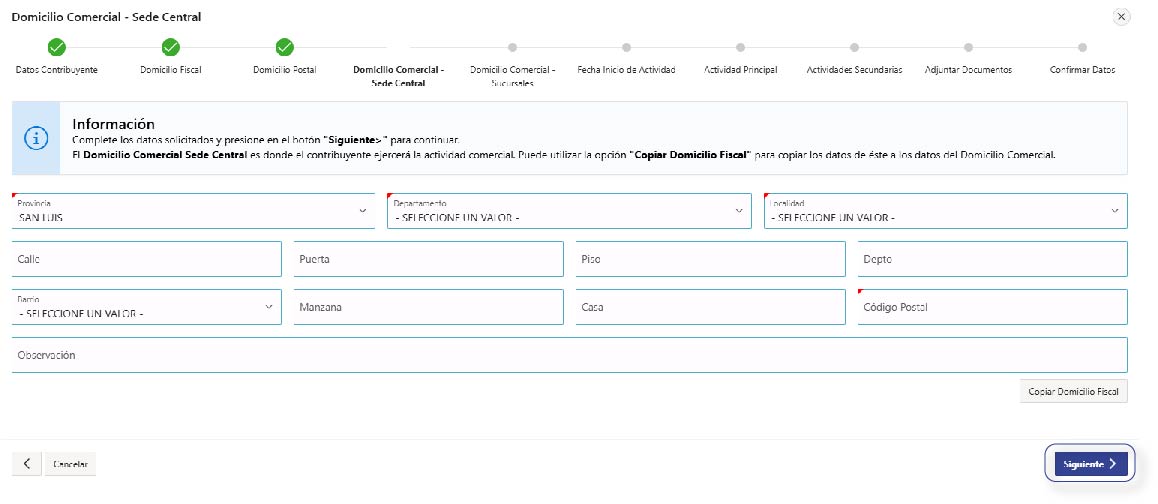Click the back arrow chevron button

tap(26, 464)
